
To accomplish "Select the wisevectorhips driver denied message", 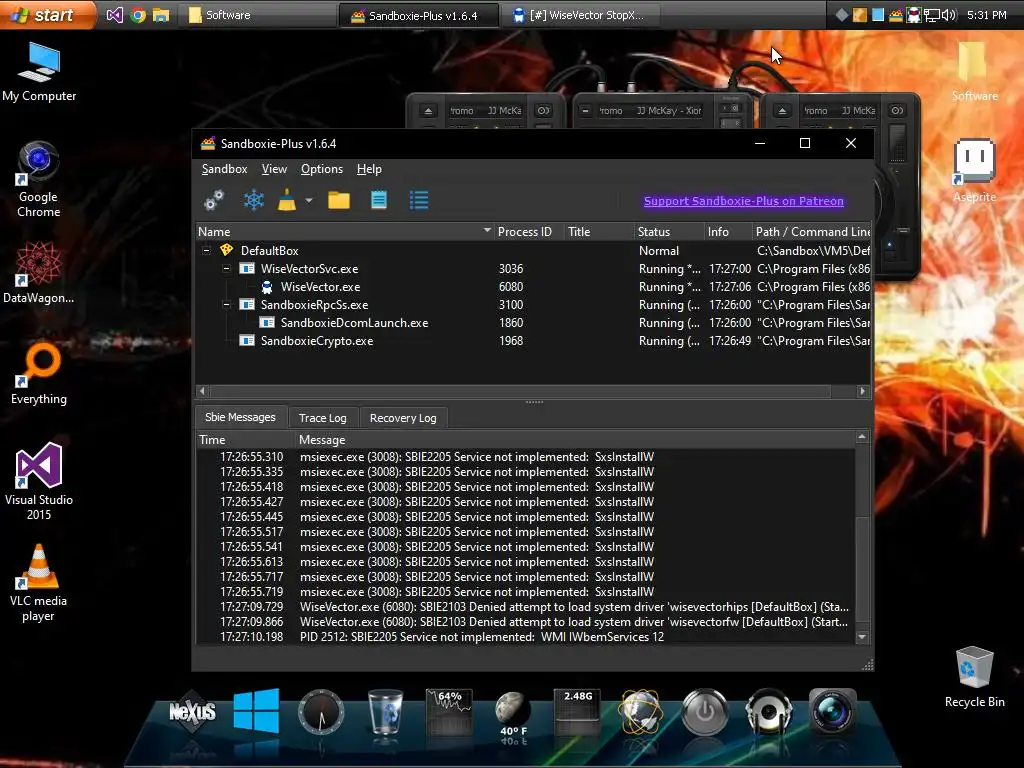I will pos(525,607).
